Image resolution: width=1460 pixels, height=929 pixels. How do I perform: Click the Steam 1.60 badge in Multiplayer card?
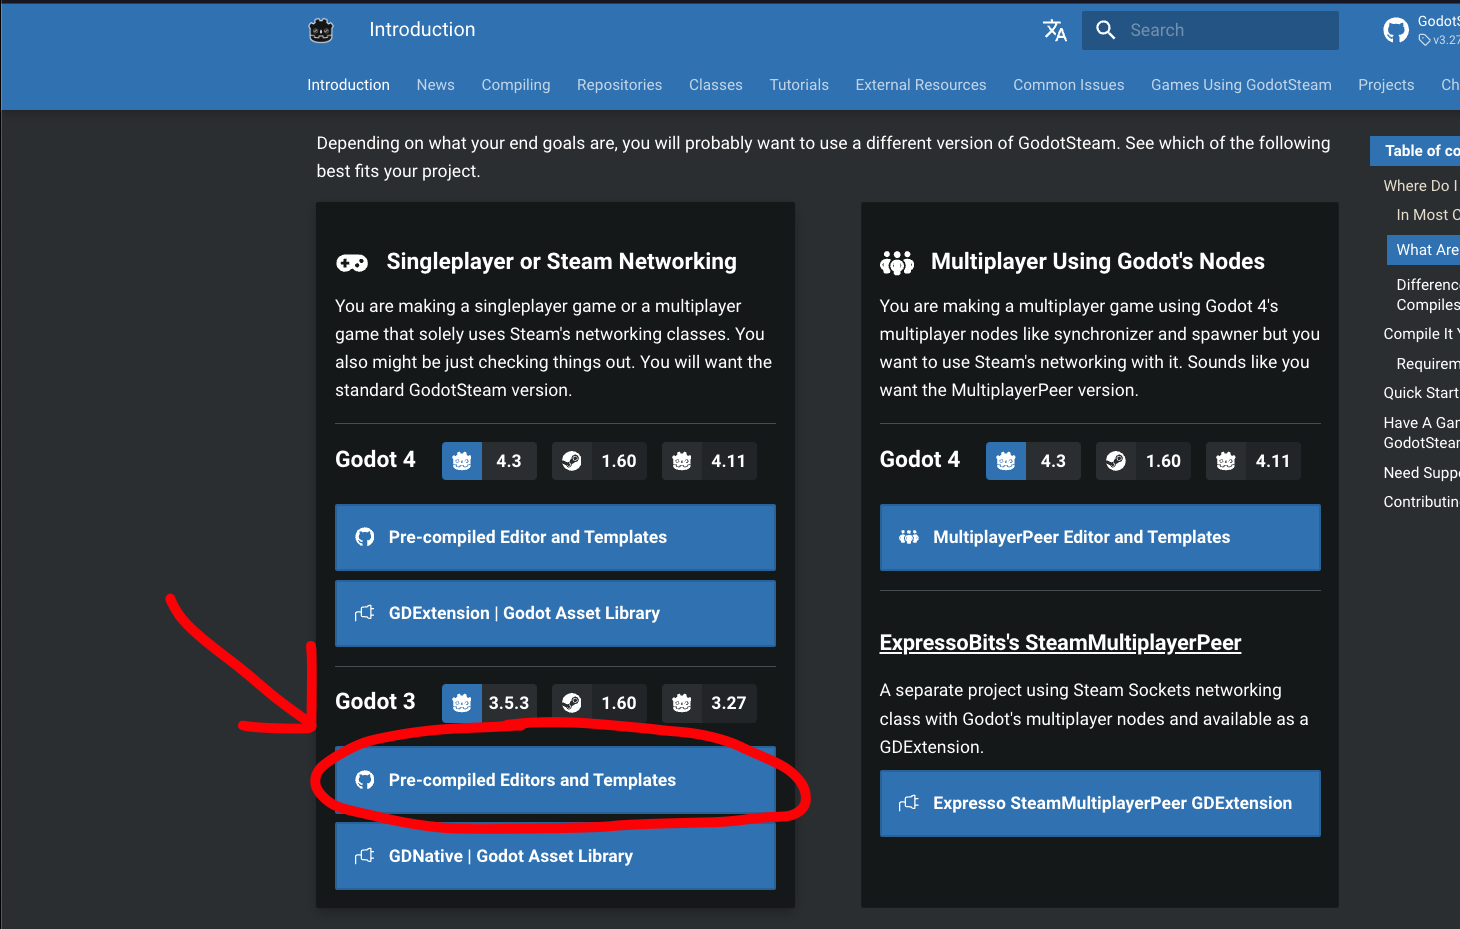tap(1143, 461)
